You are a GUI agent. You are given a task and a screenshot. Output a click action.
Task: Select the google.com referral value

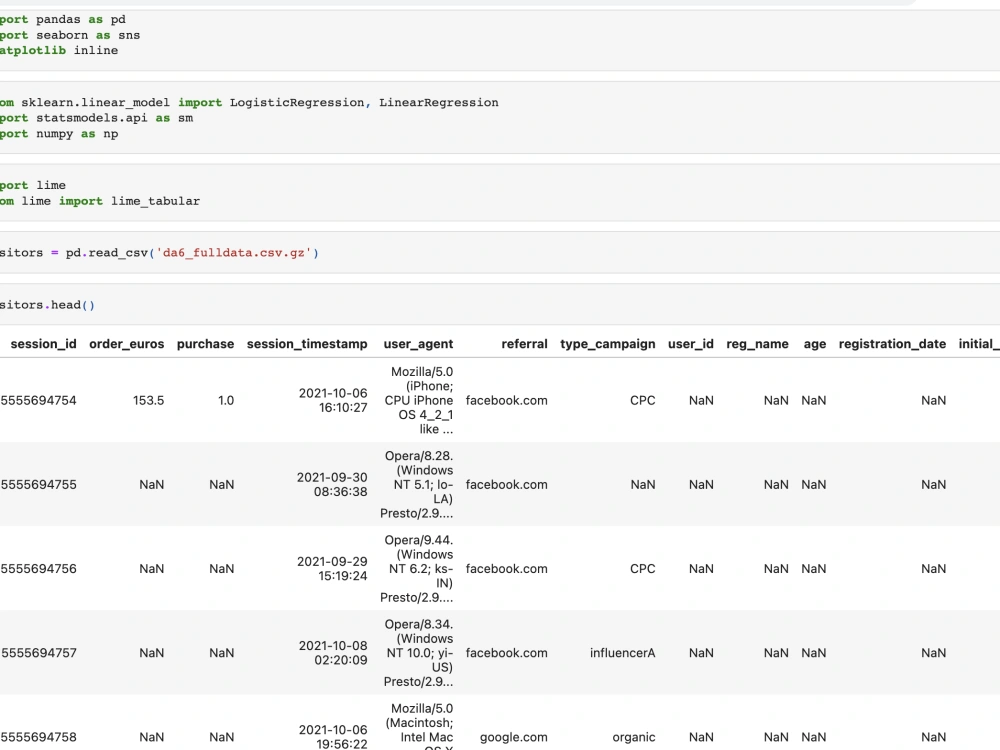(x=513, y=737)
